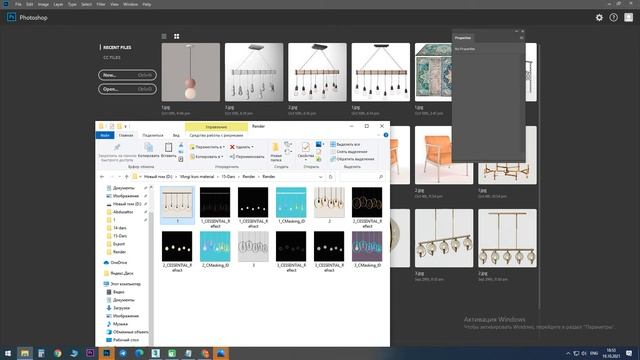Expand the address bar history dropdown
The image size is (640, 360).
(320, 177)
